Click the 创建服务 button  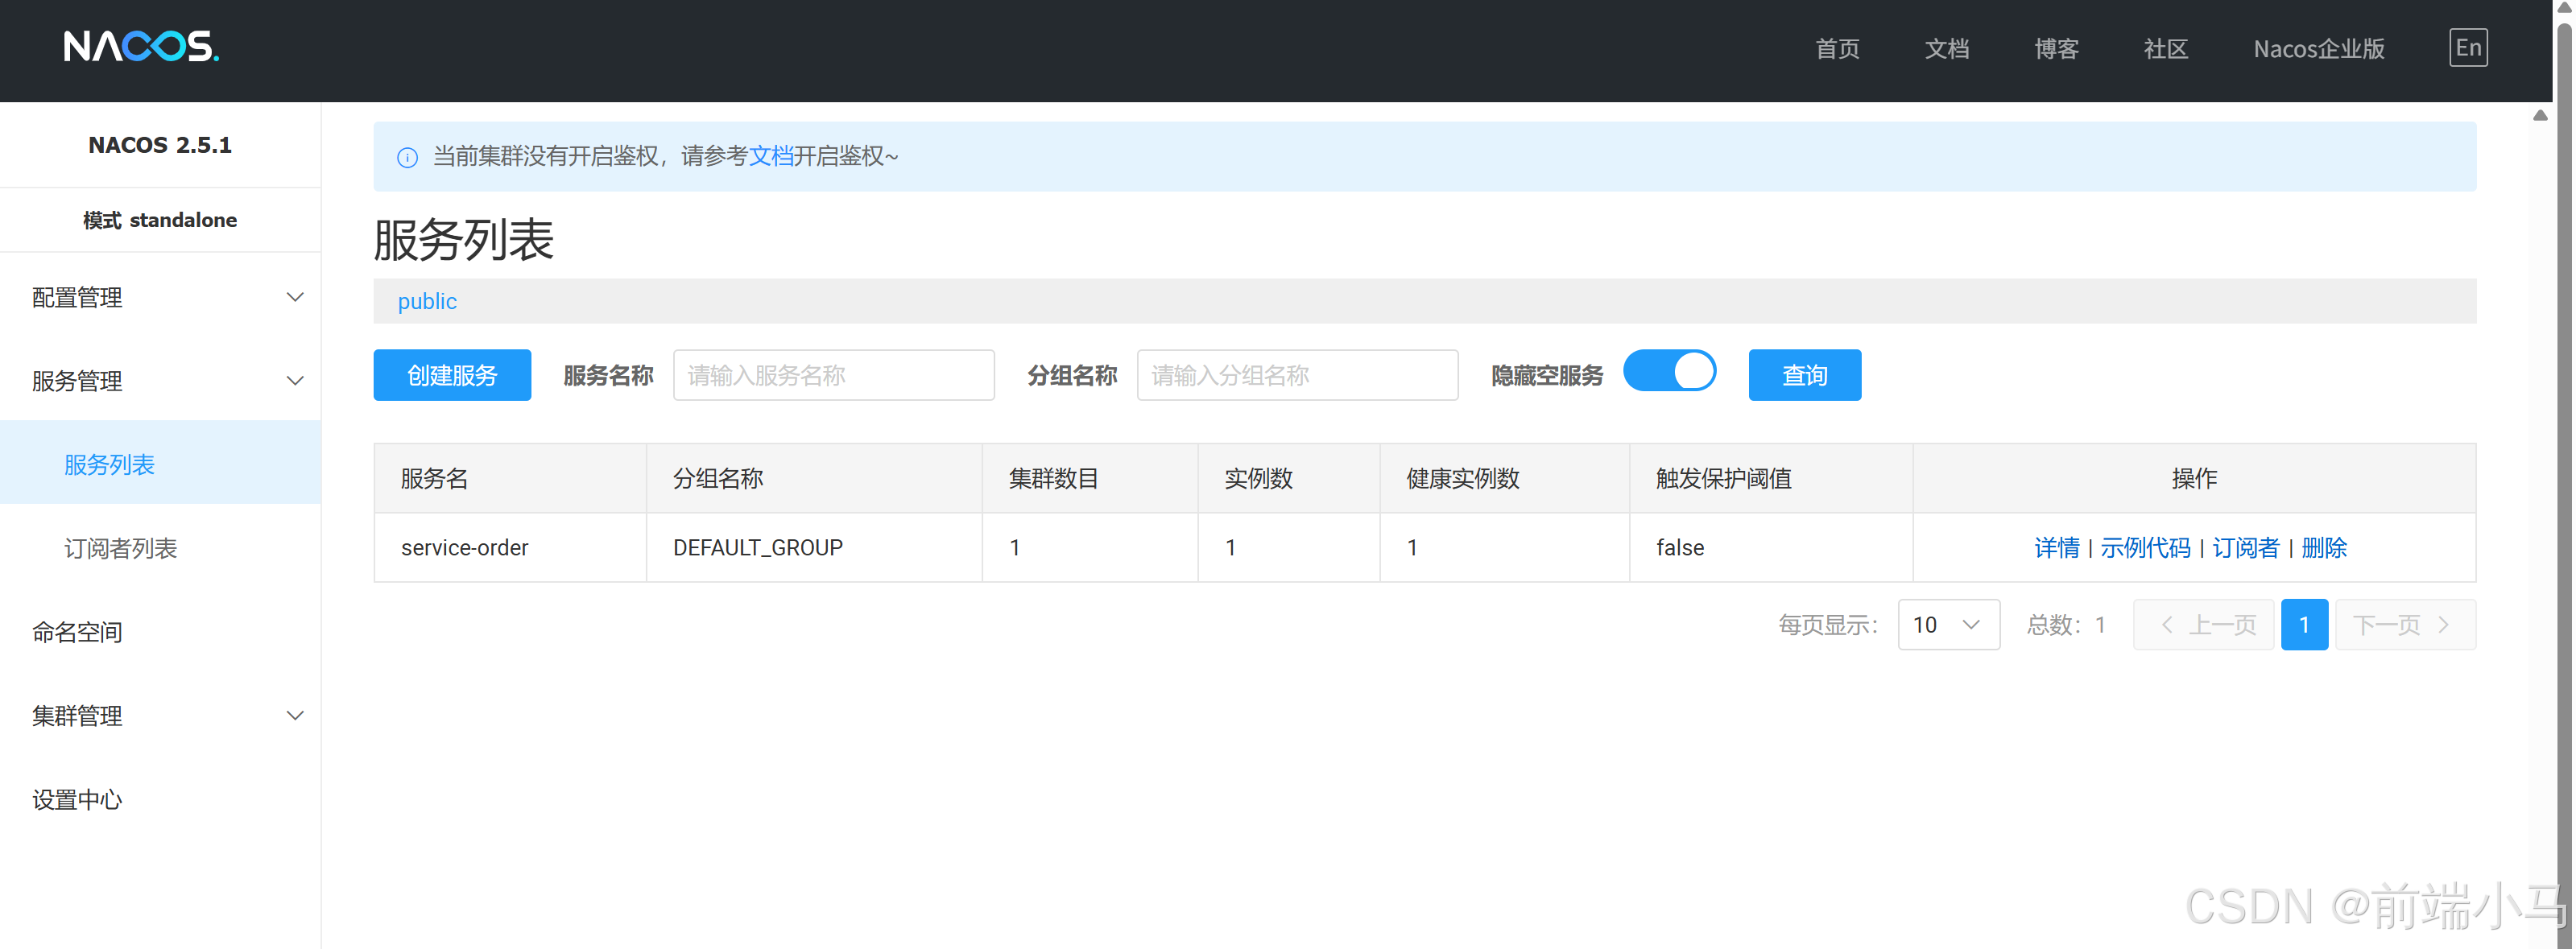452,375
